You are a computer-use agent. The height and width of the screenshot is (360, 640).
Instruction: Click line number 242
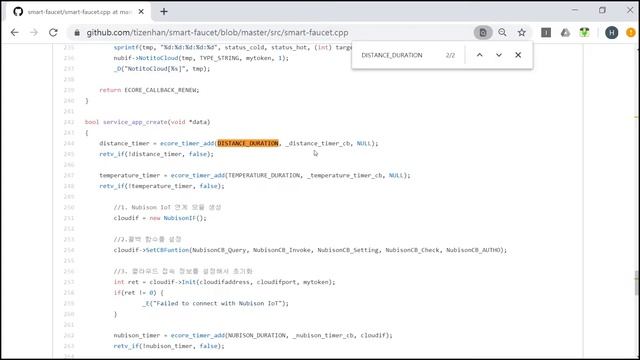pyautogui.click(x=69, y=122)
